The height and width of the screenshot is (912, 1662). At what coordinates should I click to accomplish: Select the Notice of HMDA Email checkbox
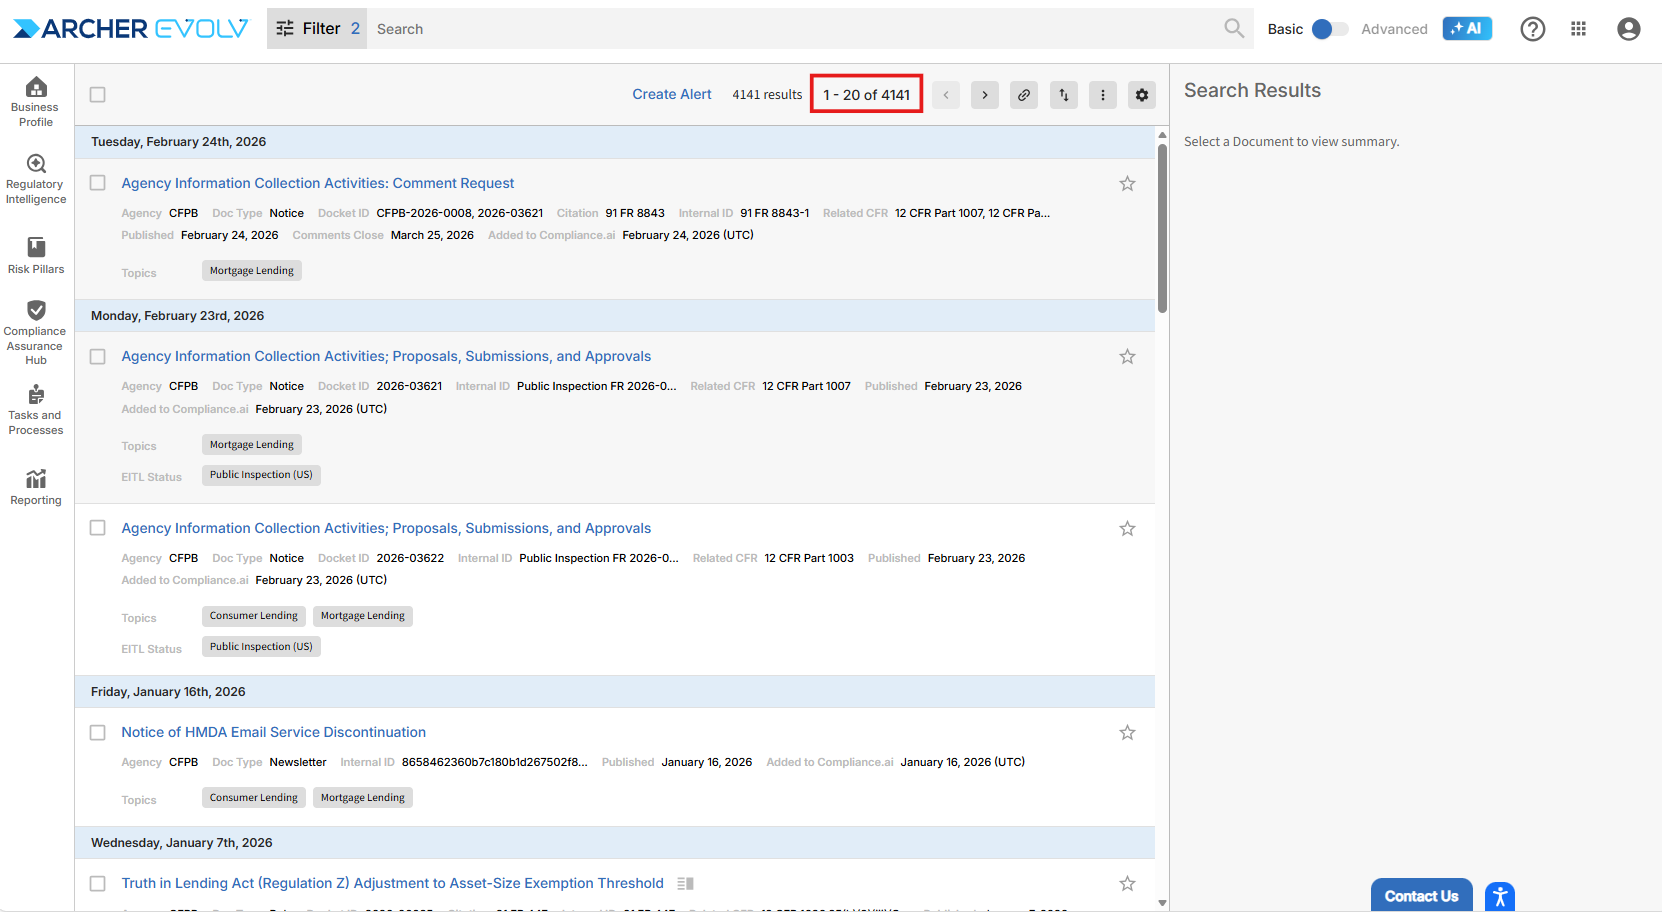click(98, 733)
